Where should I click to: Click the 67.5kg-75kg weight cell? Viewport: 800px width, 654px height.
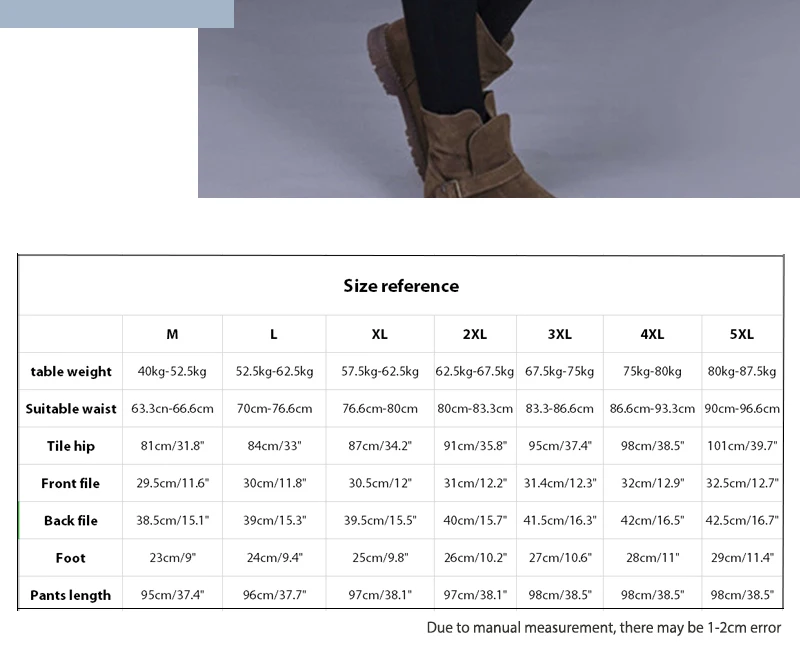(560, 371)
